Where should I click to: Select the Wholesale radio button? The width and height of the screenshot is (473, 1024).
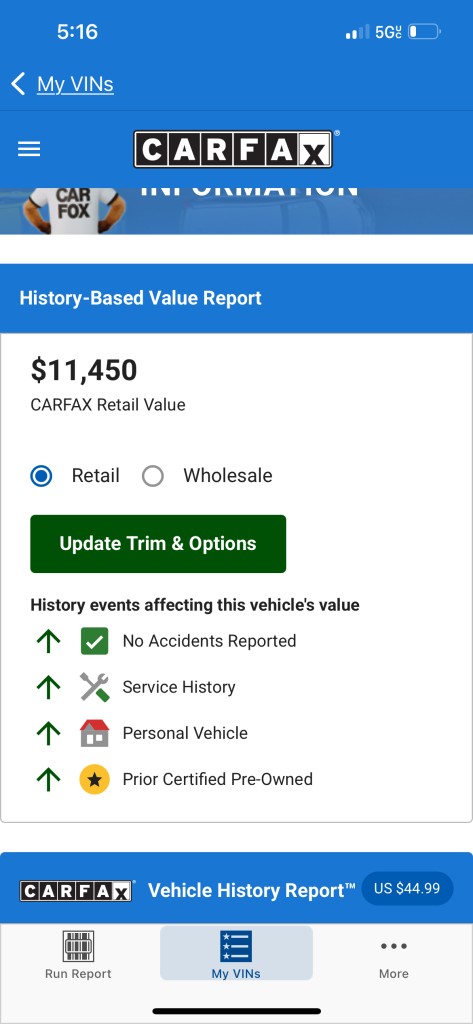point(153,476)
